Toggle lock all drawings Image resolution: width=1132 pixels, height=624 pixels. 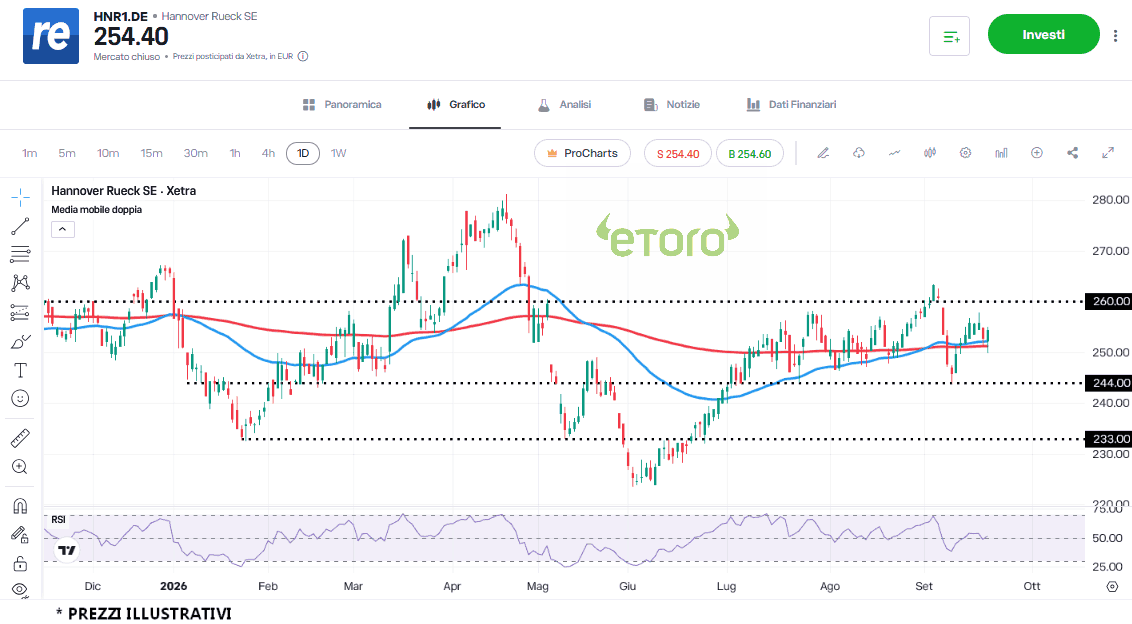pyautogui.click(x=20, y=563)
